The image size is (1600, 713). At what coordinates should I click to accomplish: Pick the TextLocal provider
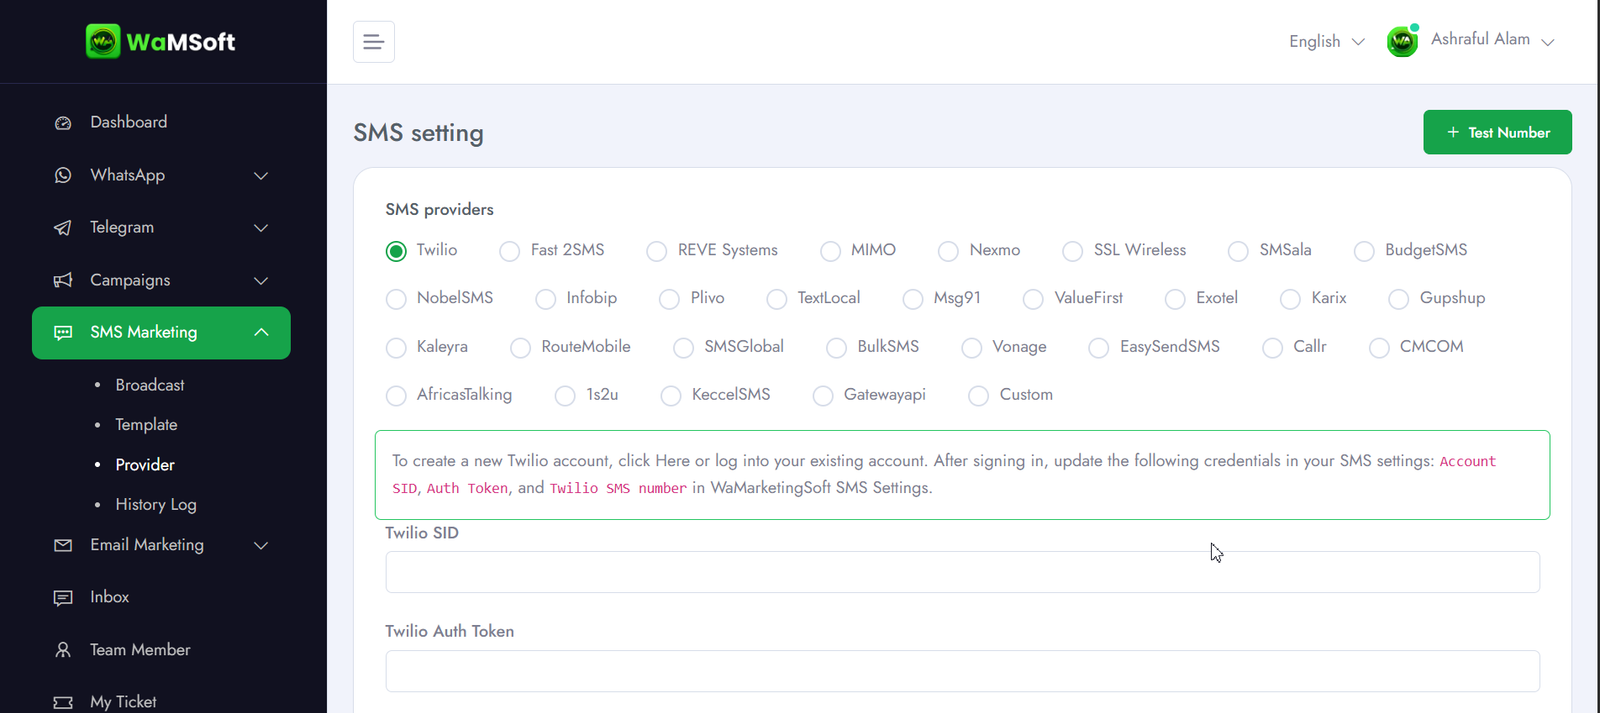pos(777,299)
